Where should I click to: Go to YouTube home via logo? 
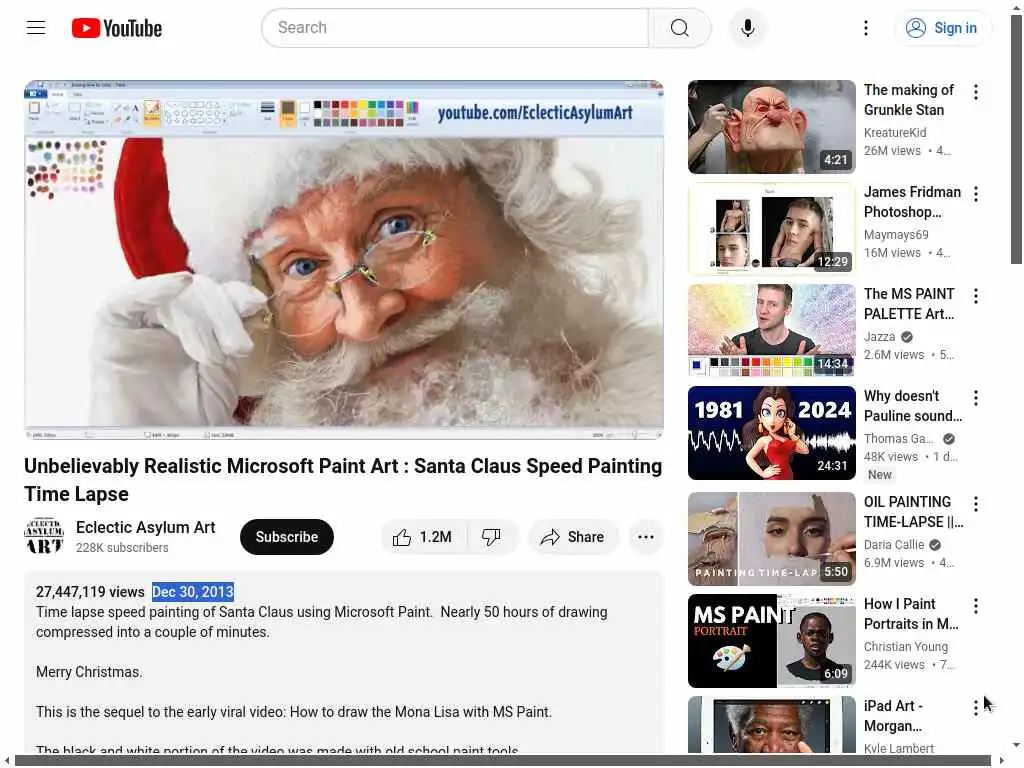pyautogui.click(x=117, y=28)
